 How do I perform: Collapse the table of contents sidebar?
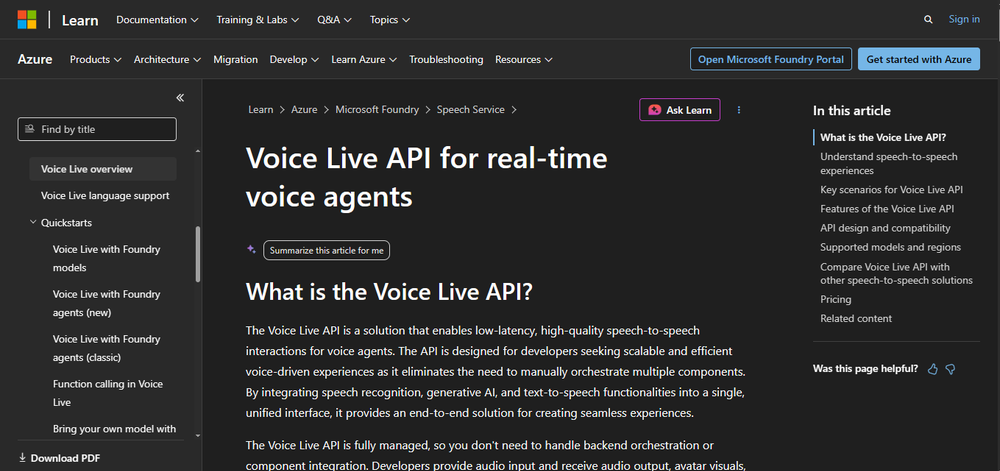(x=180, y=98)
